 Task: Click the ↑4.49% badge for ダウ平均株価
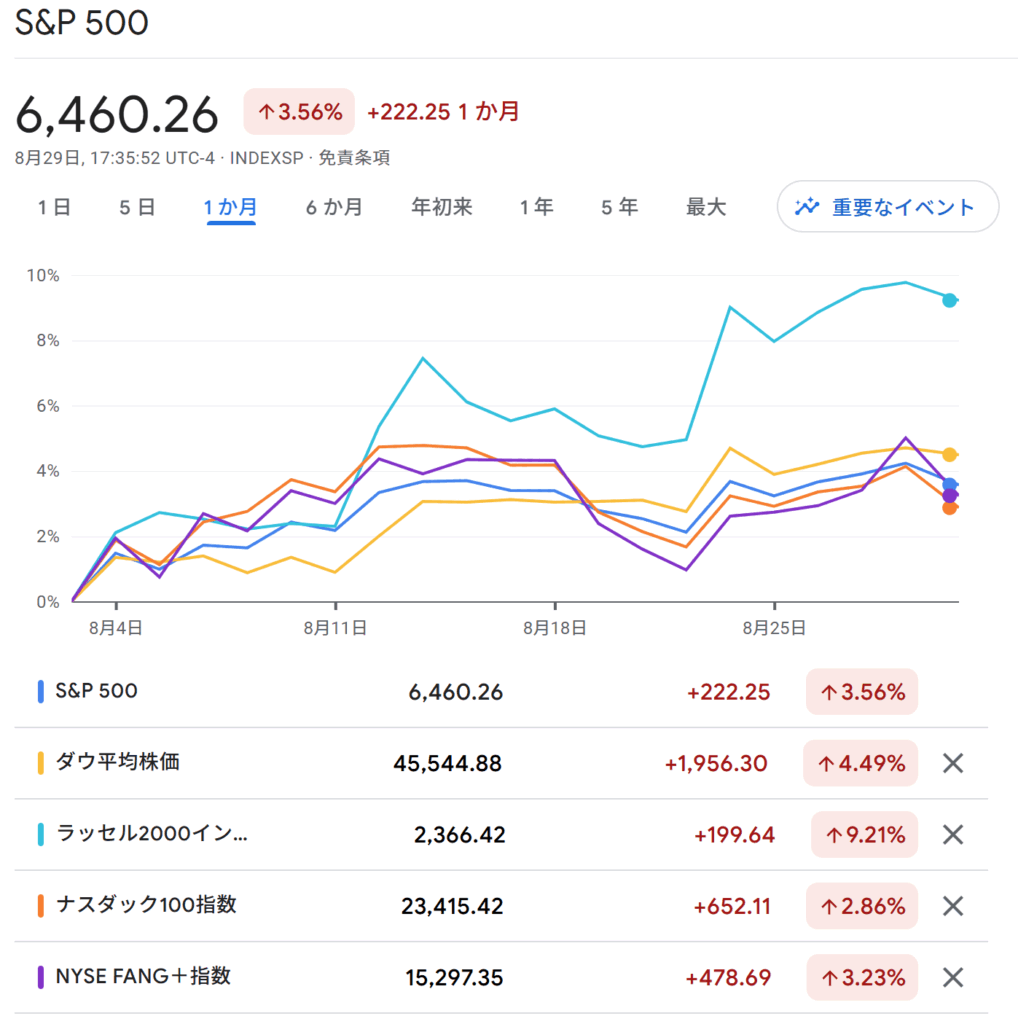click(861, 763)
